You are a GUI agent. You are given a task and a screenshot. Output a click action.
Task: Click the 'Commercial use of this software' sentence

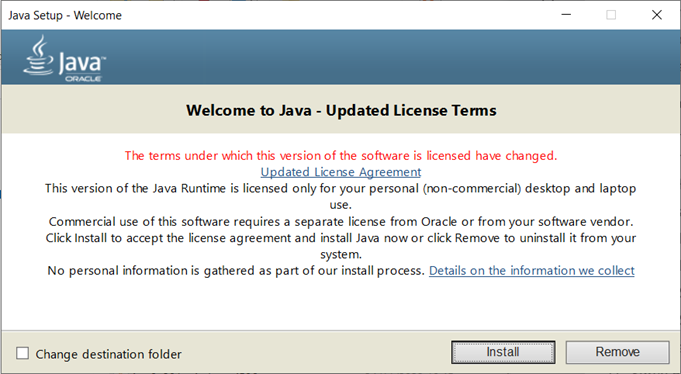[341, 222]
